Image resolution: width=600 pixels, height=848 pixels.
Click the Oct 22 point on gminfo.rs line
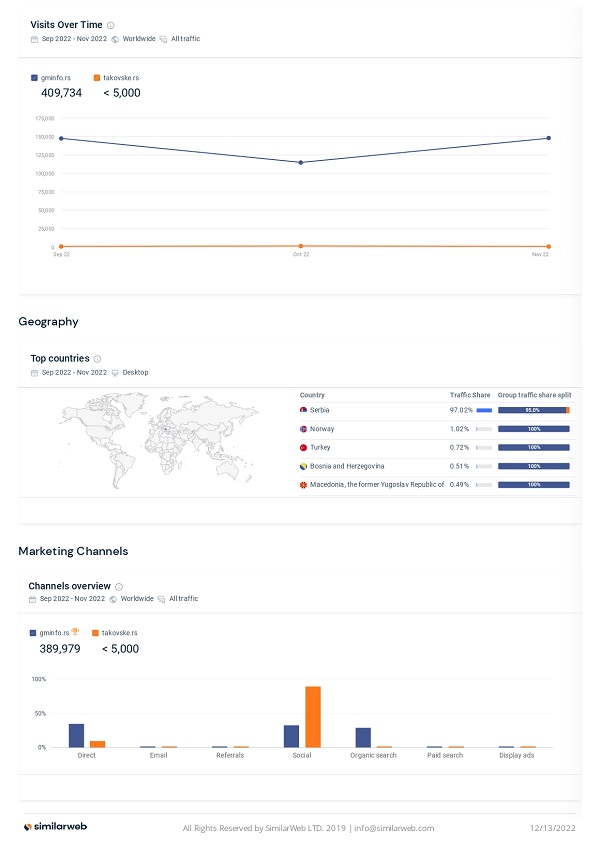coord(301,162)
